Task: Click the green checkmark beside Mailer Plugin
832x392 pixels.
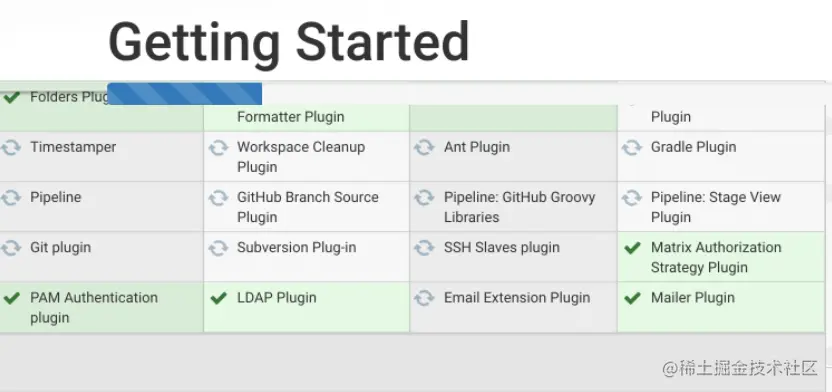Action: (632, 298)
